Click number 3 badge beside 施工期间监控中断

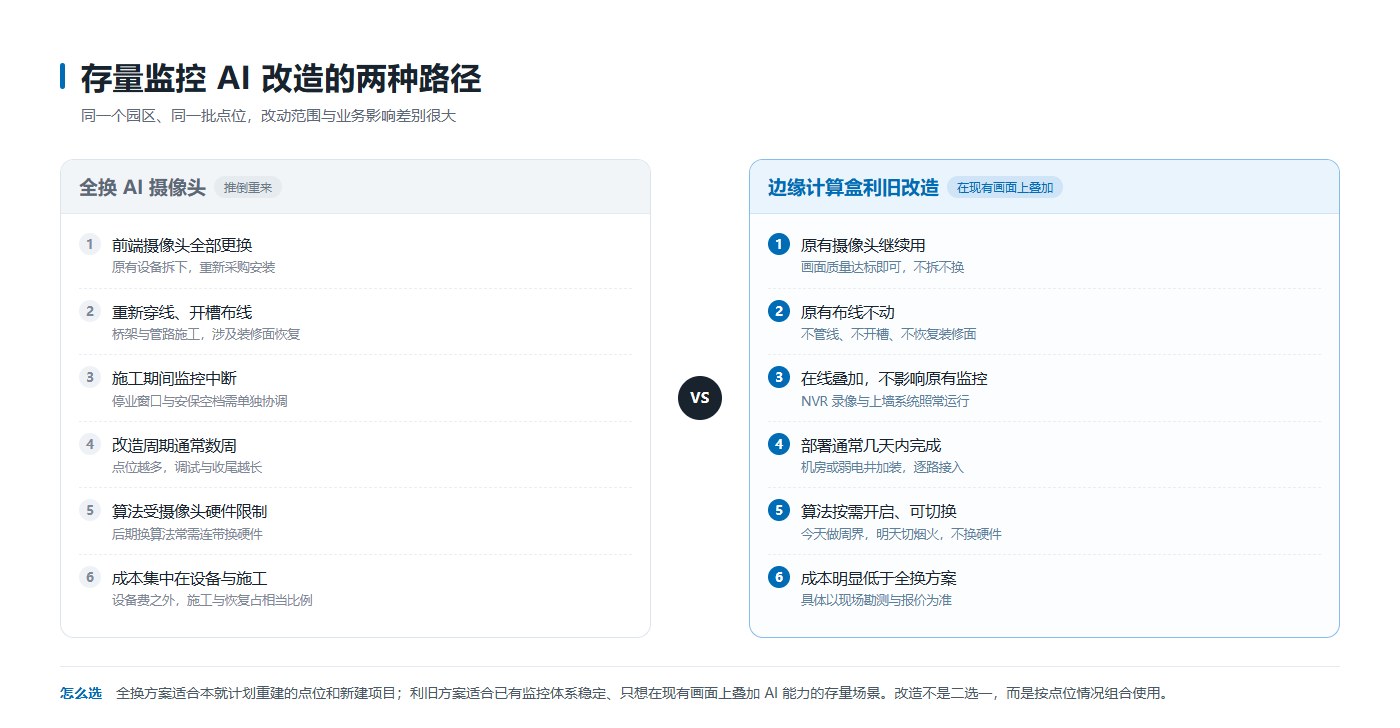click(90, 377)
